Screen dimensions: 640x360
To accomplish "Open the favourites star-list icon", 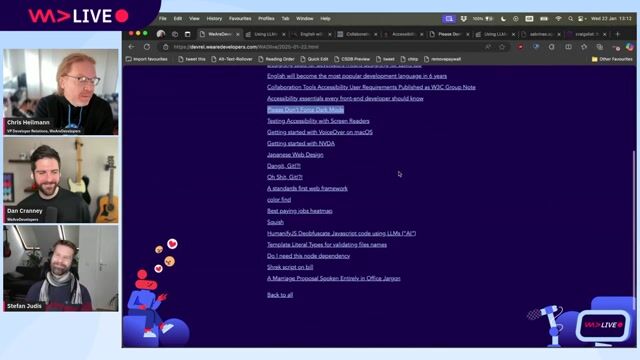I will pos(584,47).
